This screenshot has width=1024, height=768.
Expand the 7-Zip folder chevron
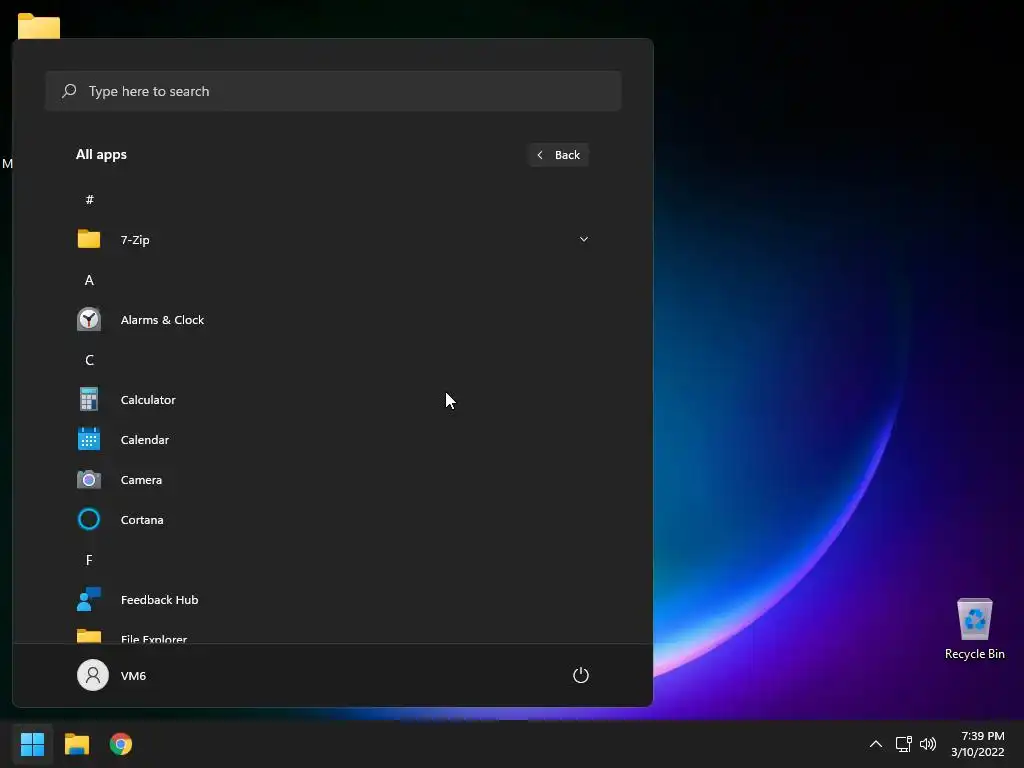(x=584, y=239)
